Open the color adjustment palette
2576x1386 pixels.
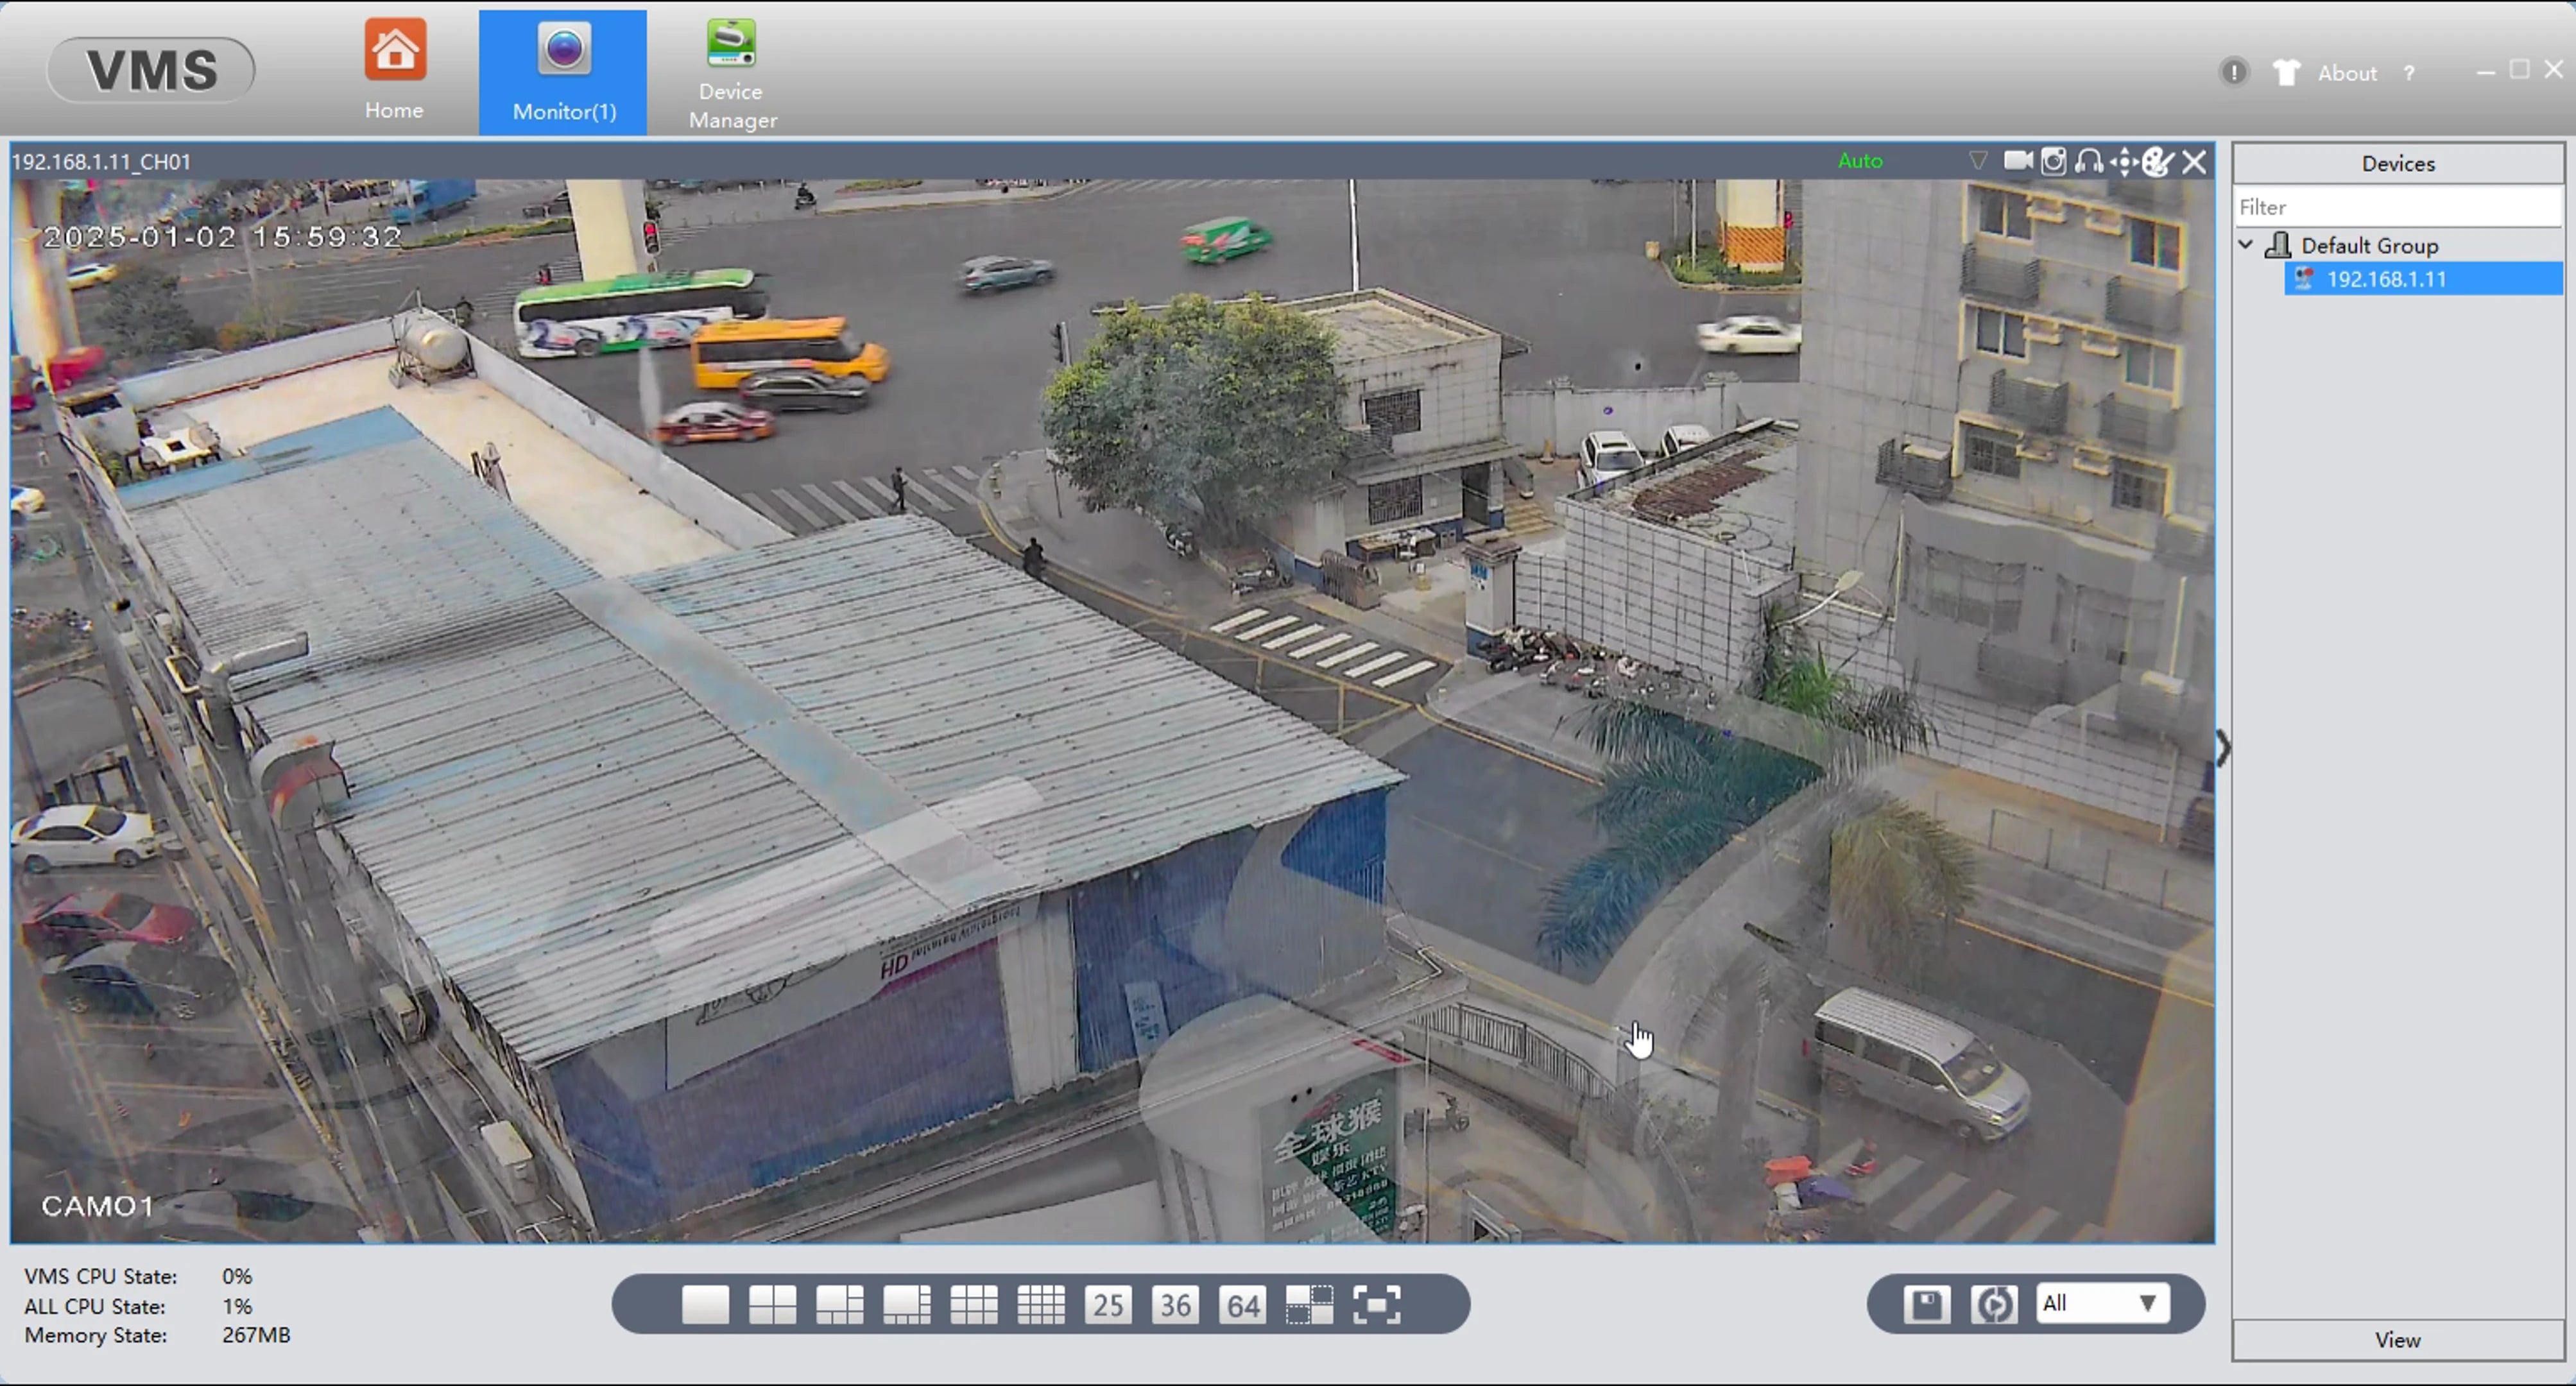(x=2157, y=160)
